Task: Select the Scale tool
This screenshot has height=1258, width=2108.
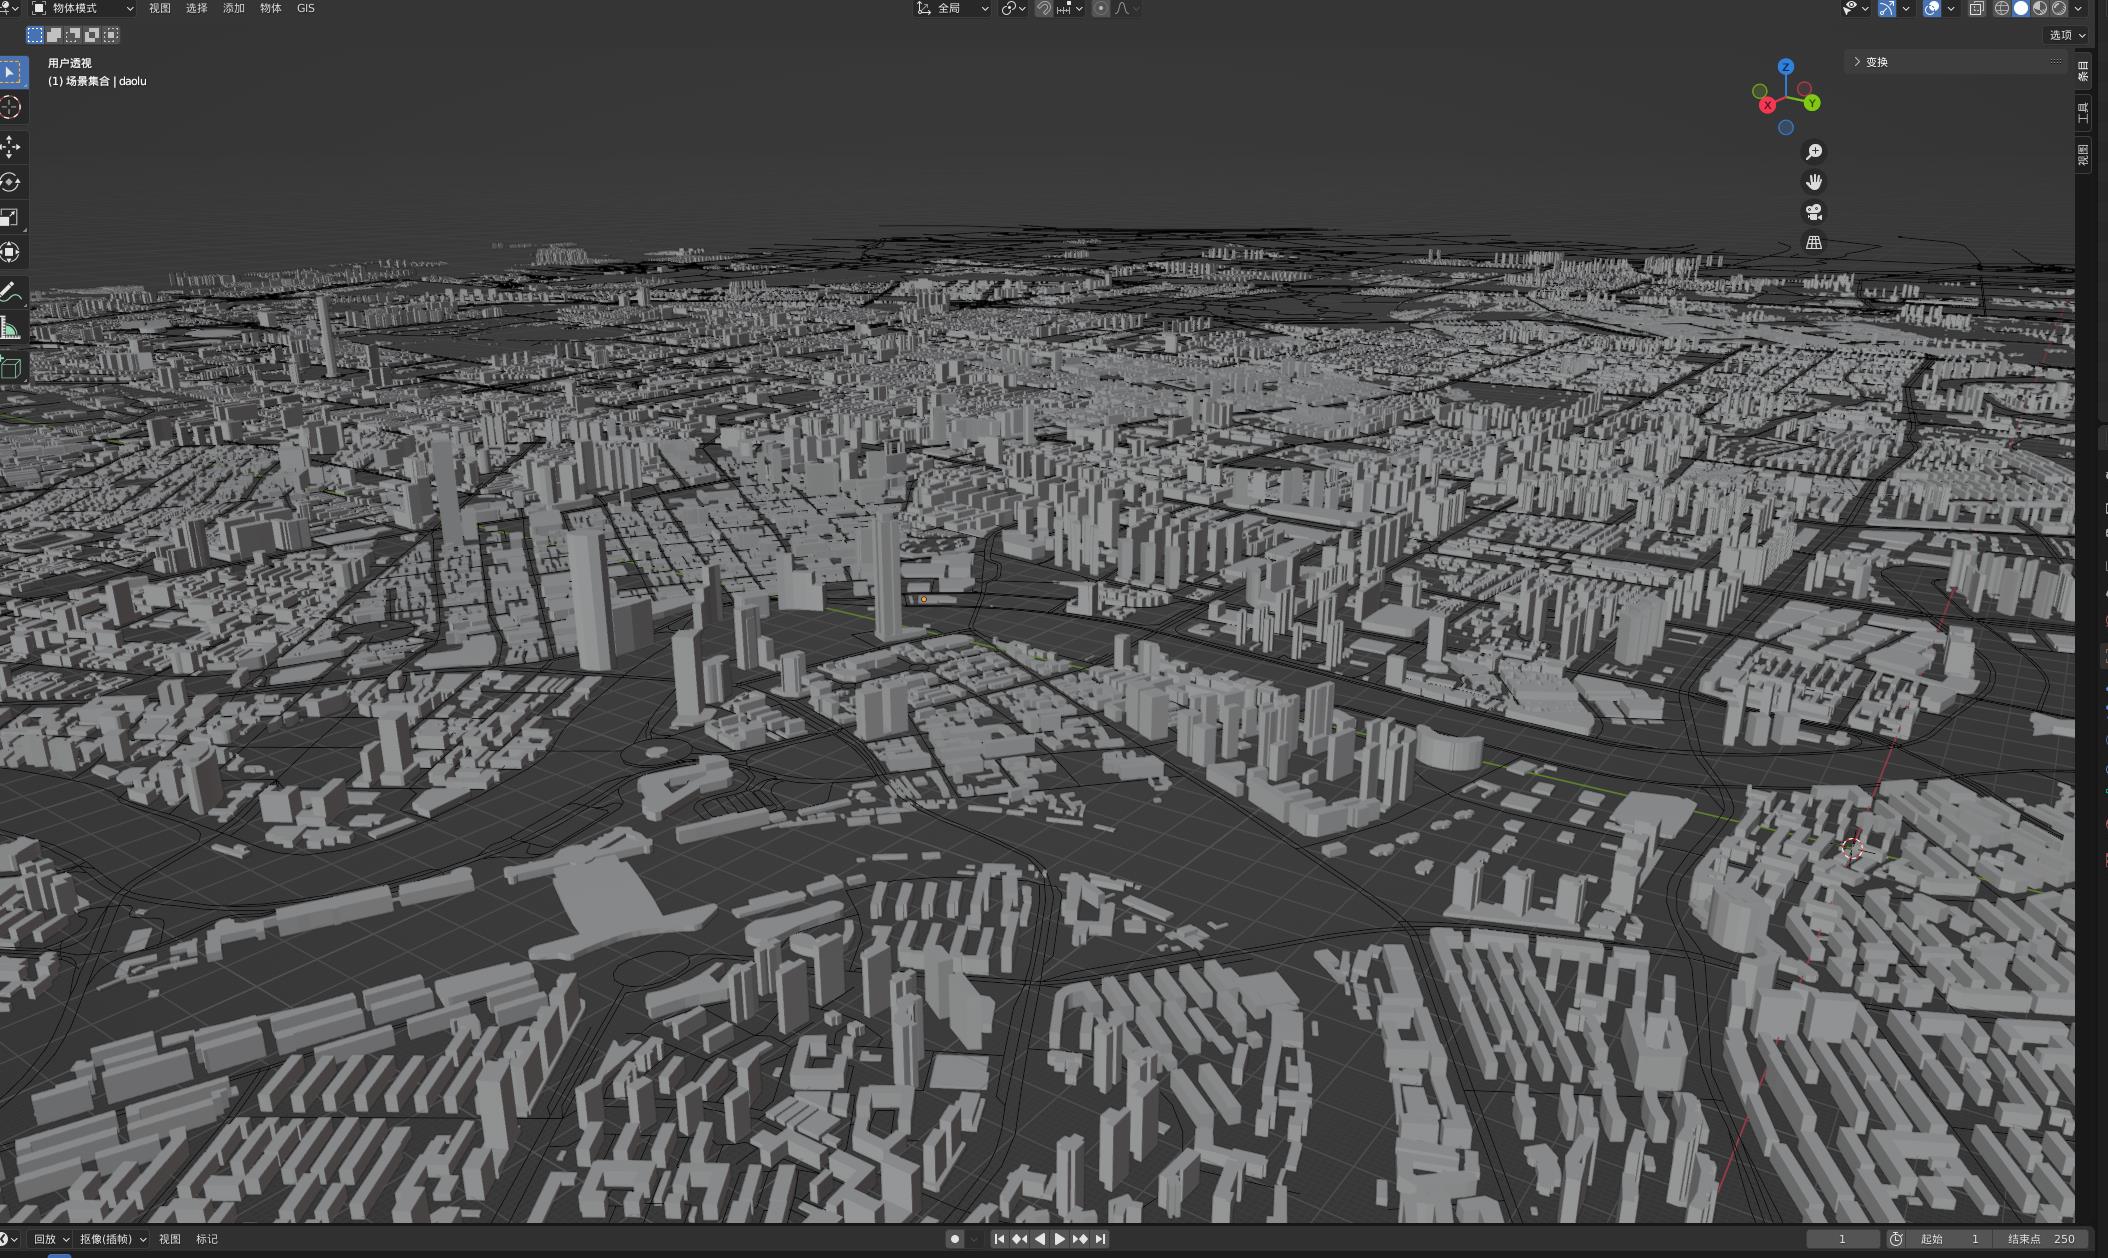Action: (x=11, y=217)
